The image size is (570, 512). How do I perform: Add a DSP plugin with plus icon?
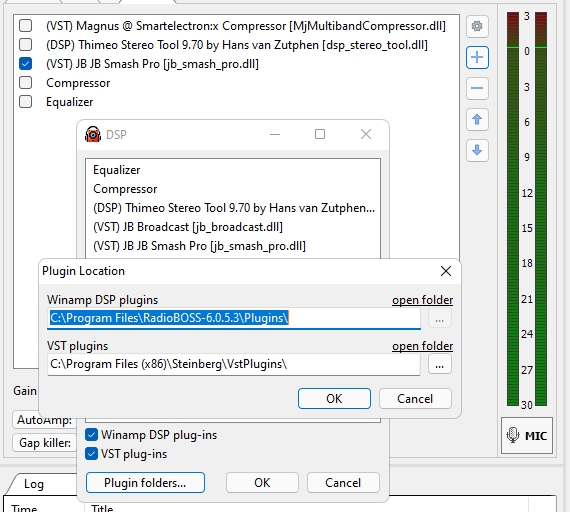click(477, 57)
